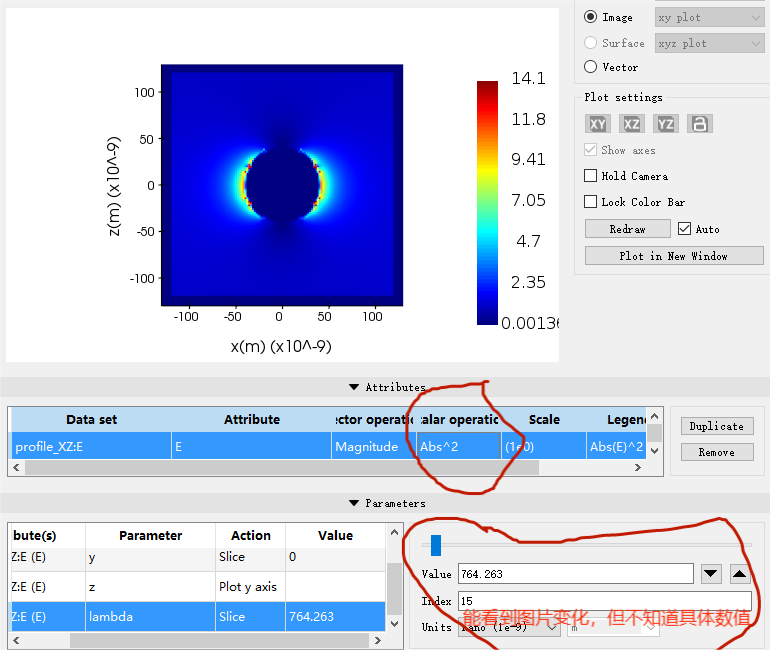
Task: Click the padlock icon in Plot settings
Action: pyautogui.click(x=700, y=124)
